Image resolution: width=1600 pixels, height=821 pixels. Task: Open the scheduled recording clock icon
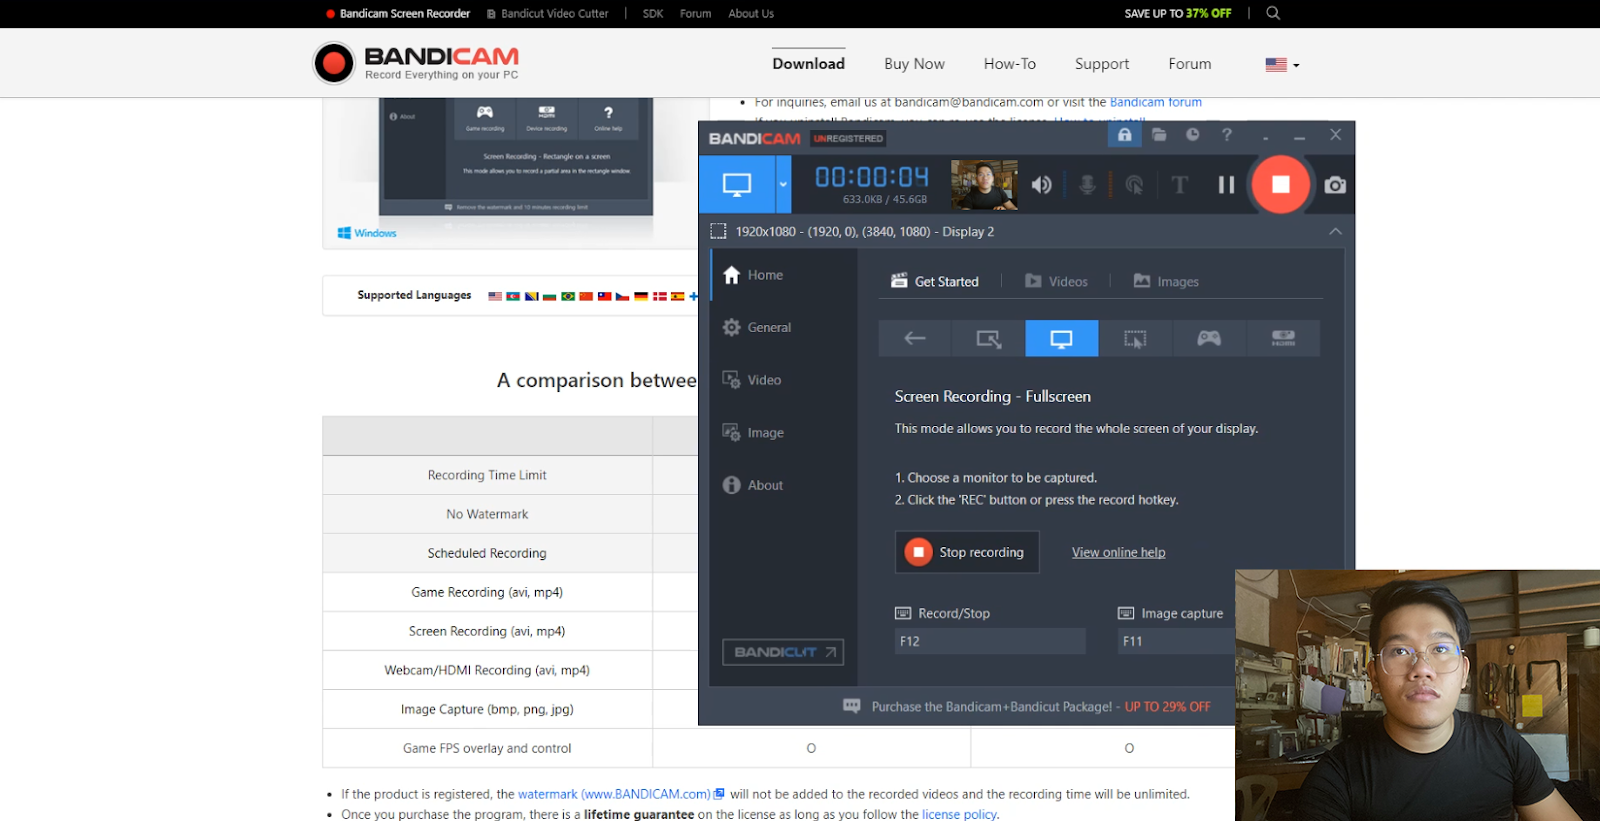tap(1193, 135)
